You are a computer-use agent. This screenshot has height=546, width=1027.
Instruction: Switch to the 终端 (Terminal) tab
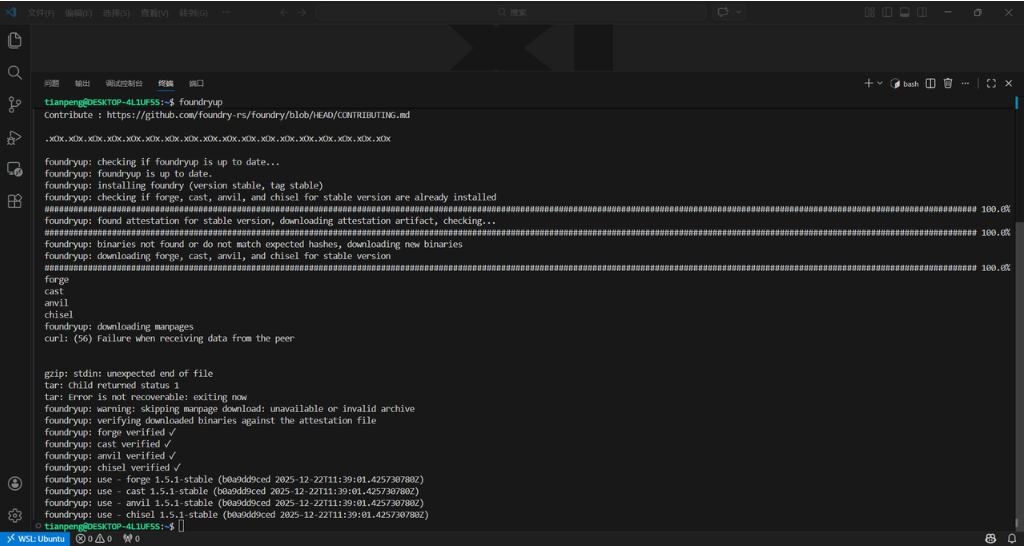click(x=166, y=83)
